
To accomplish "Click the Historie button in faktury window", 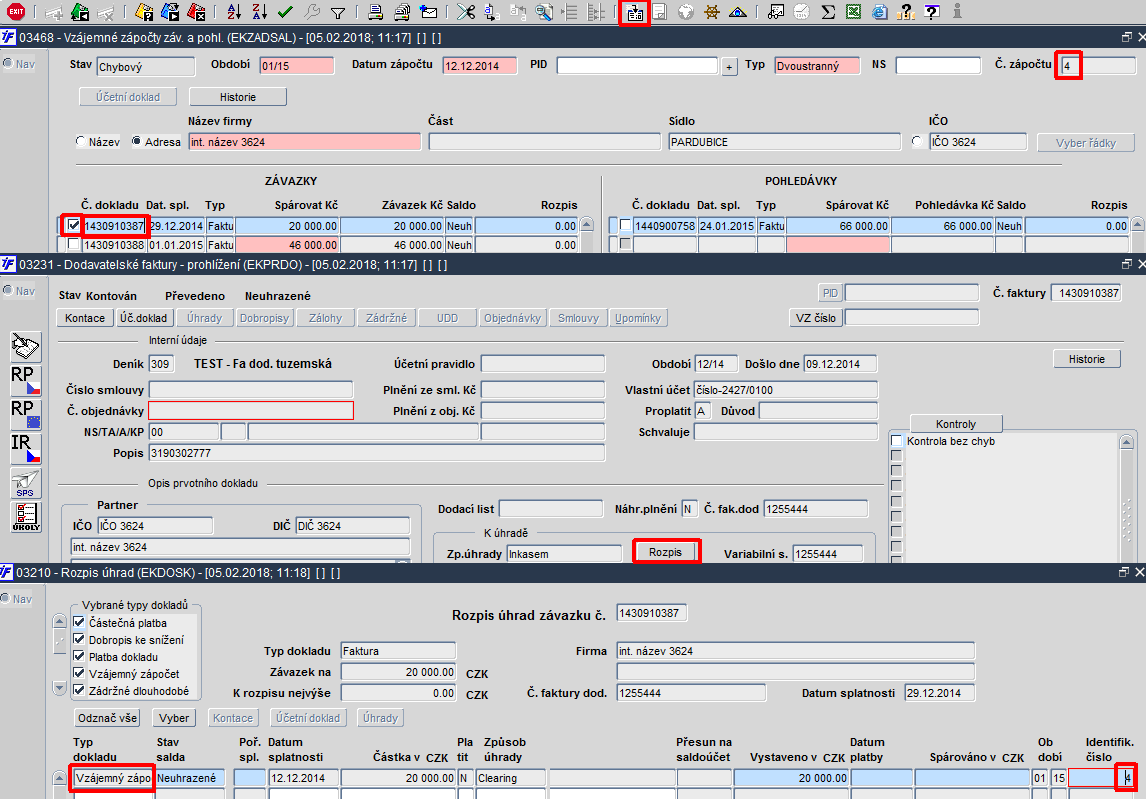I will pos(1087,359).
